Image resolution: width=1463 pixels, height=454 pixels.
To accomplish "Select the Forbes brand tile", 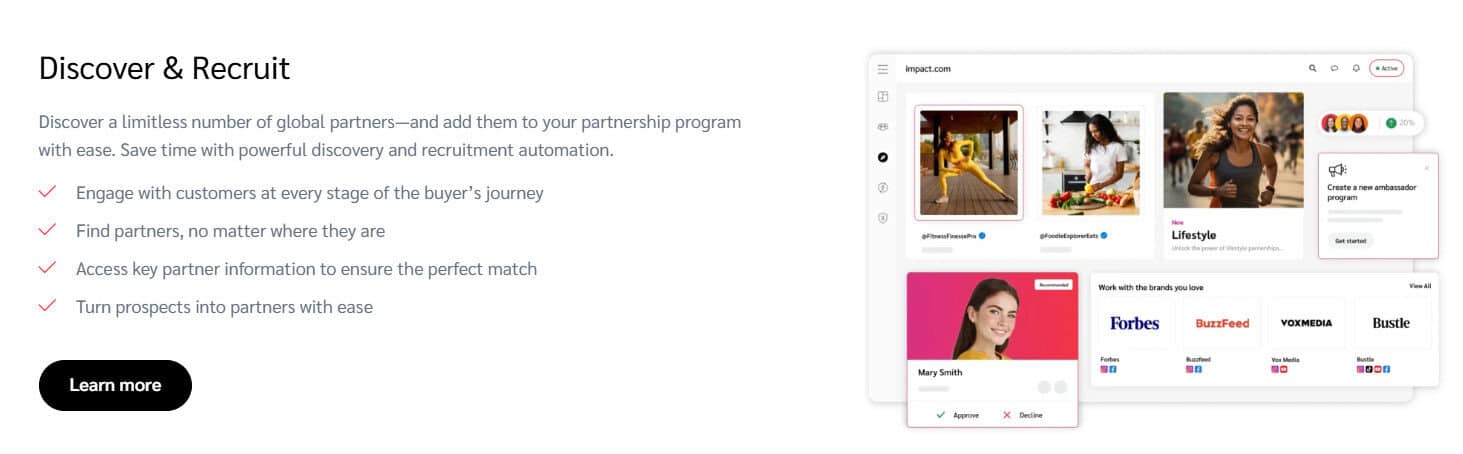I will pos(1134,323).
